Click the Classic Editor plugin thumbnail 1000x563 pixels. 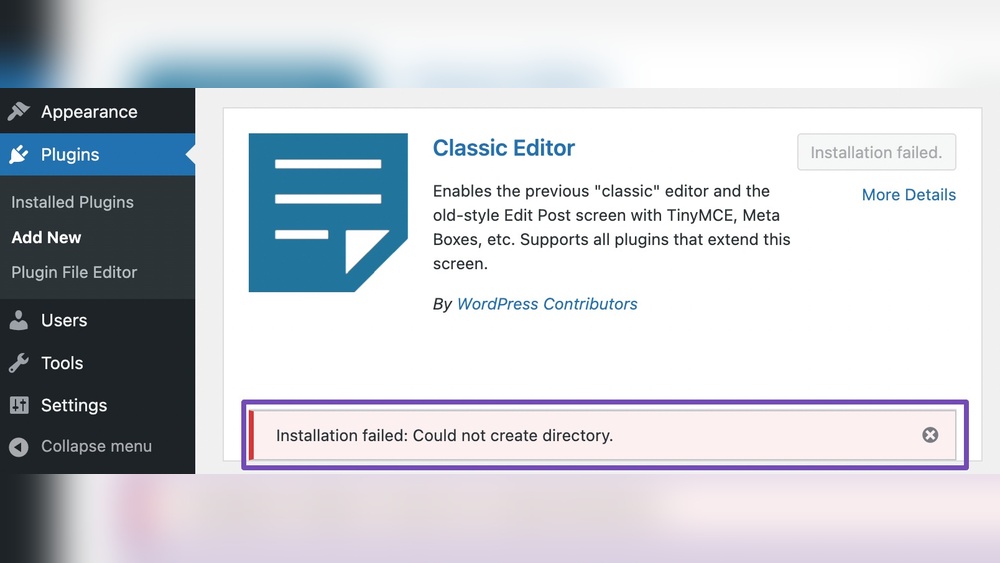[328, 212]
